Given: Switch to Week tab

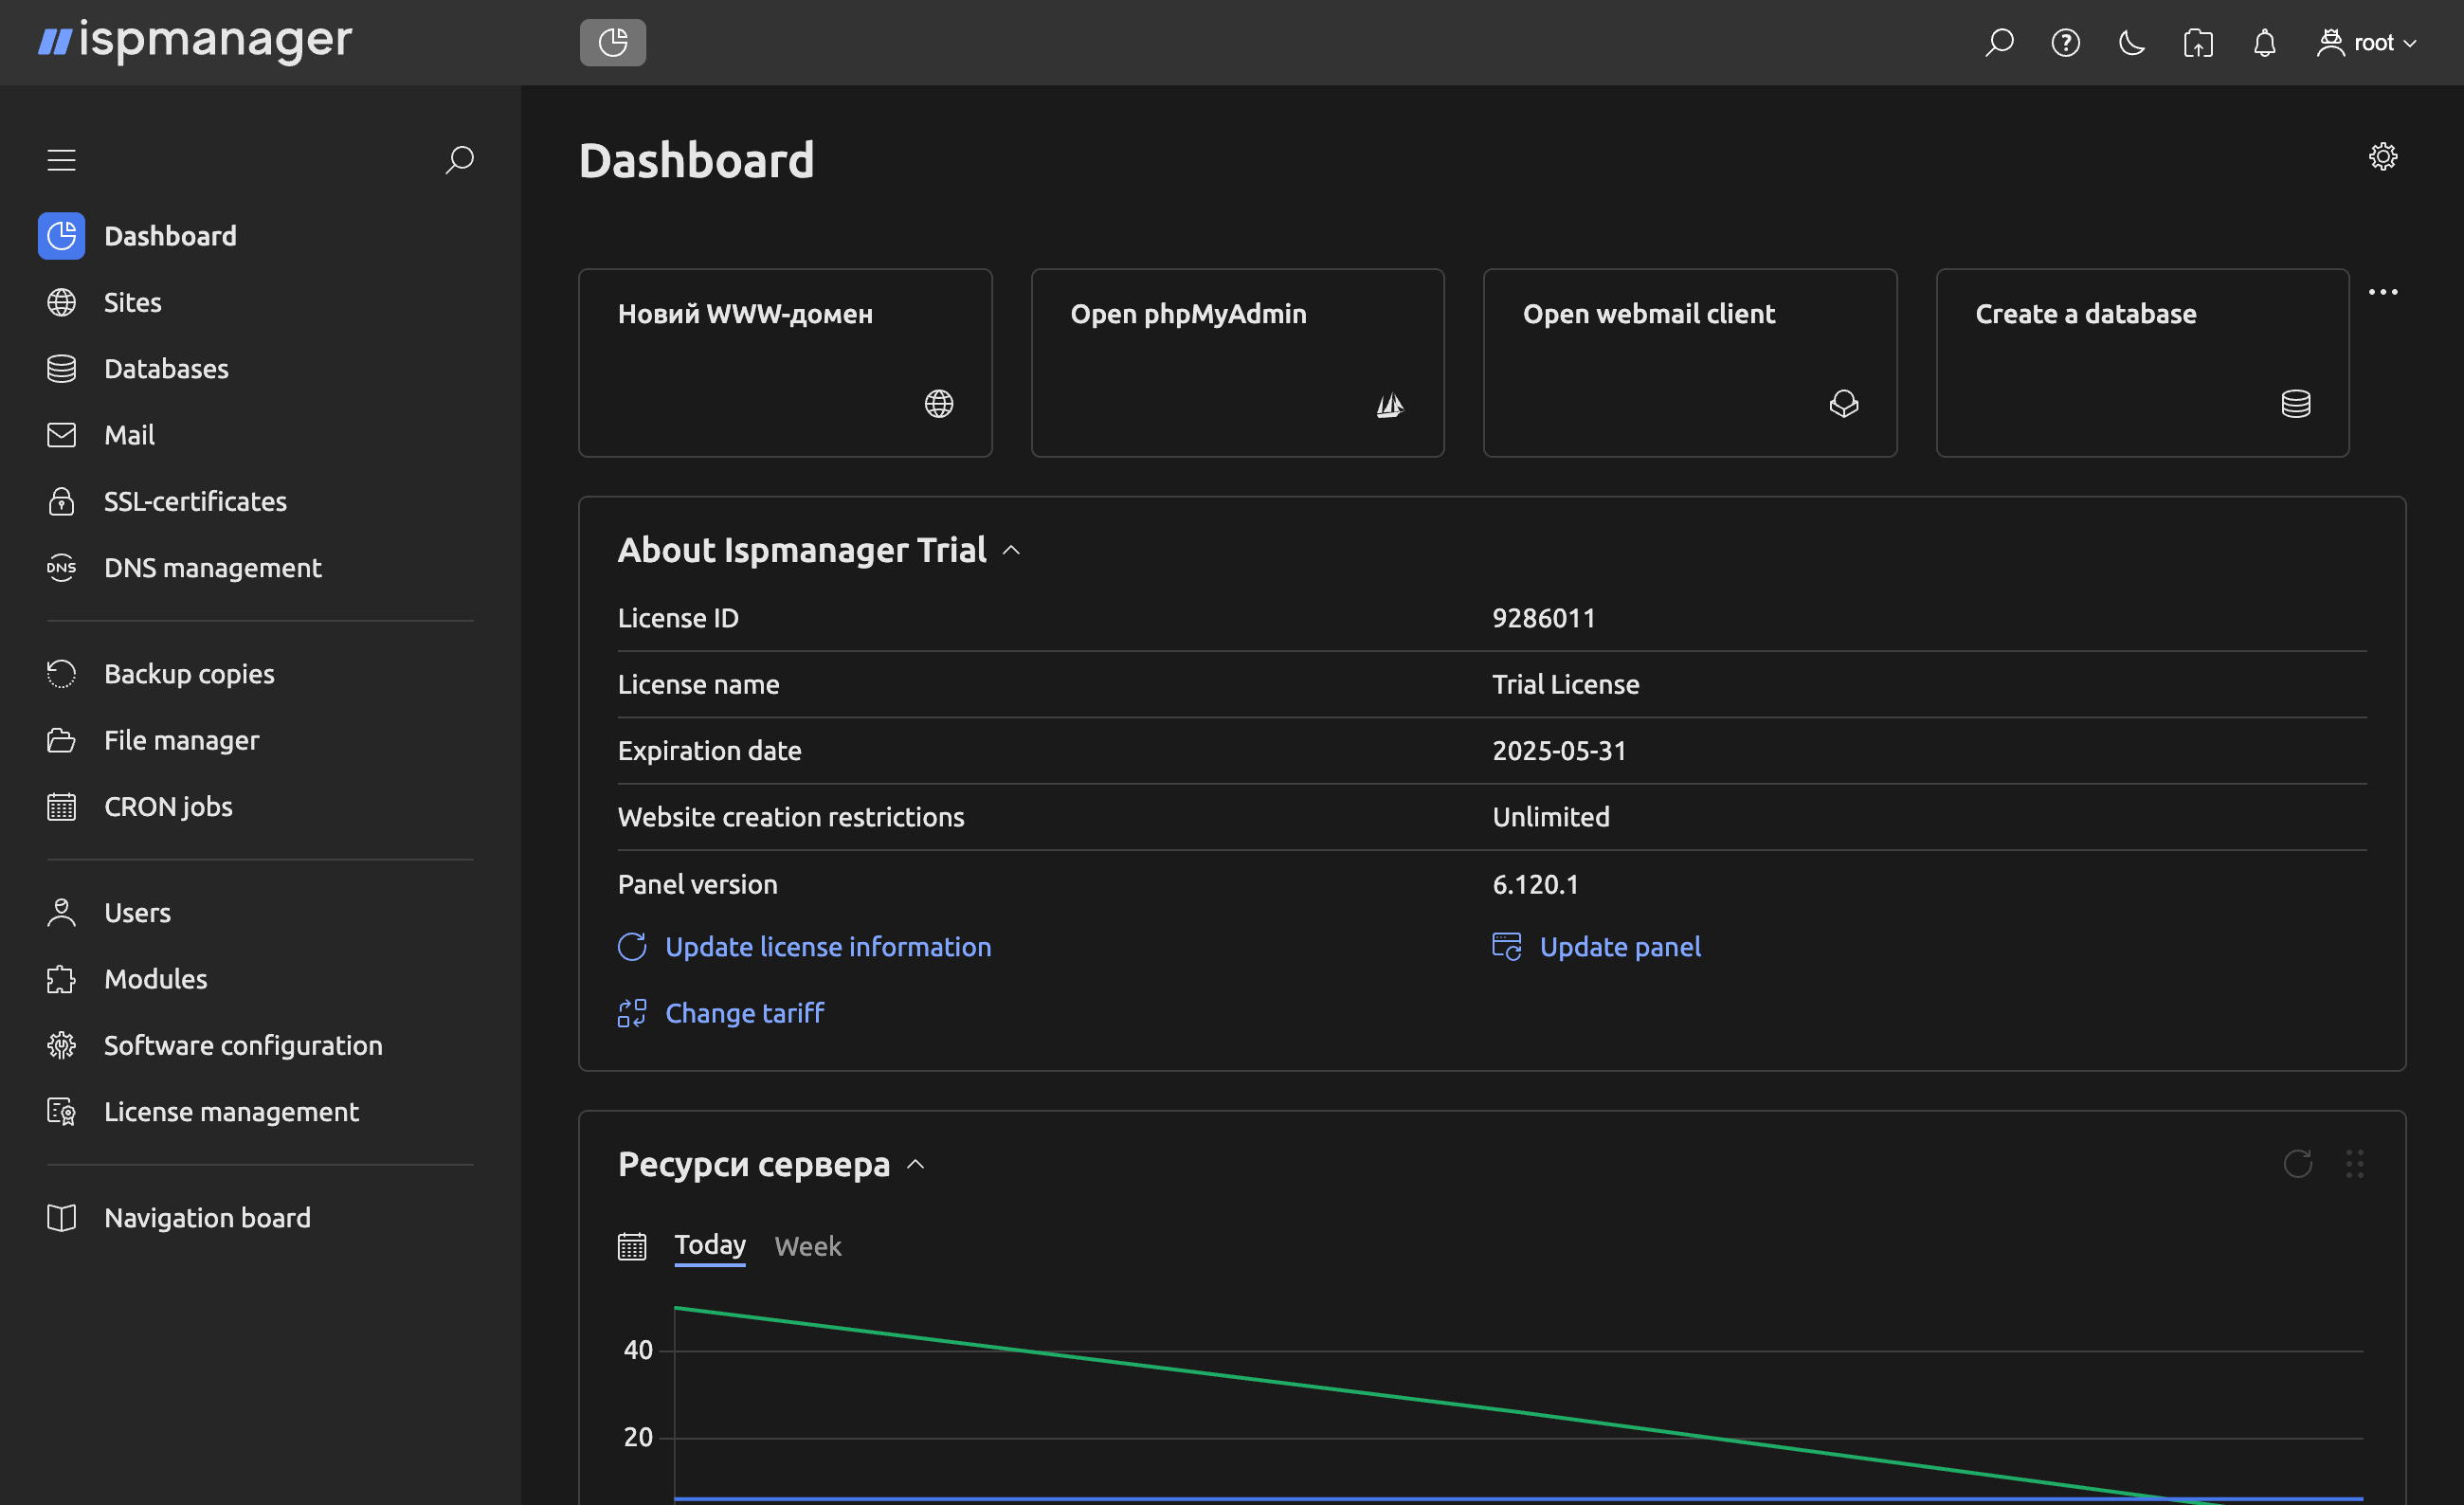Looking at the screenshot, I should coord(808,1247).
